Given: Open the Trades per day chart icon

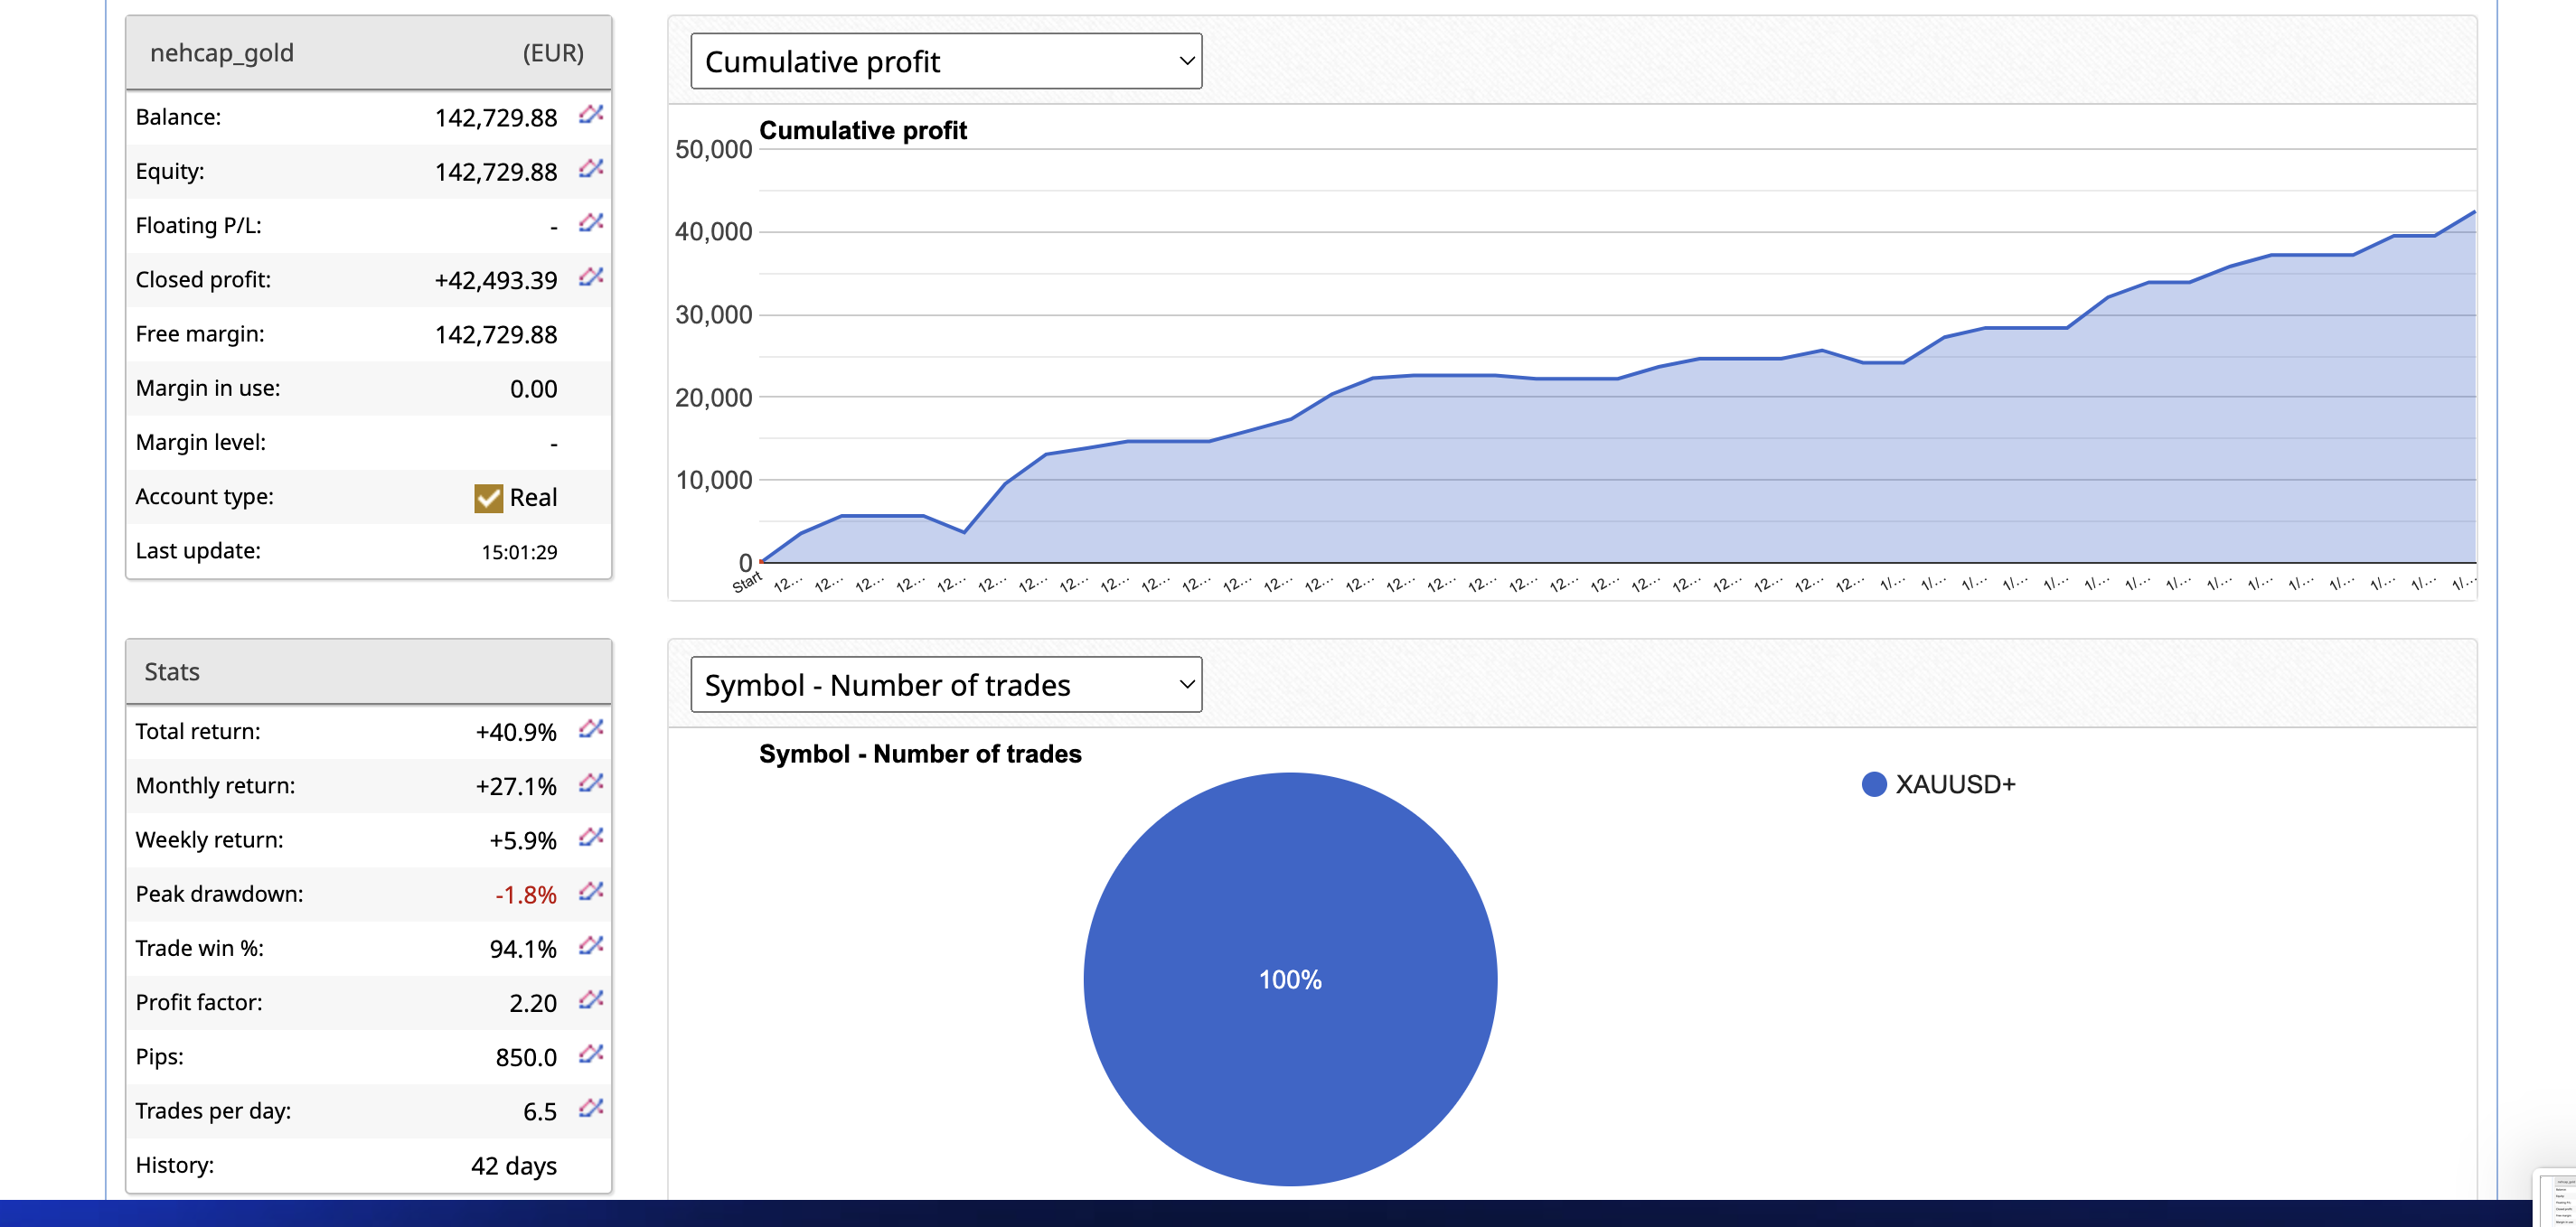Looking at the screenshot, I should (591, 1108).
